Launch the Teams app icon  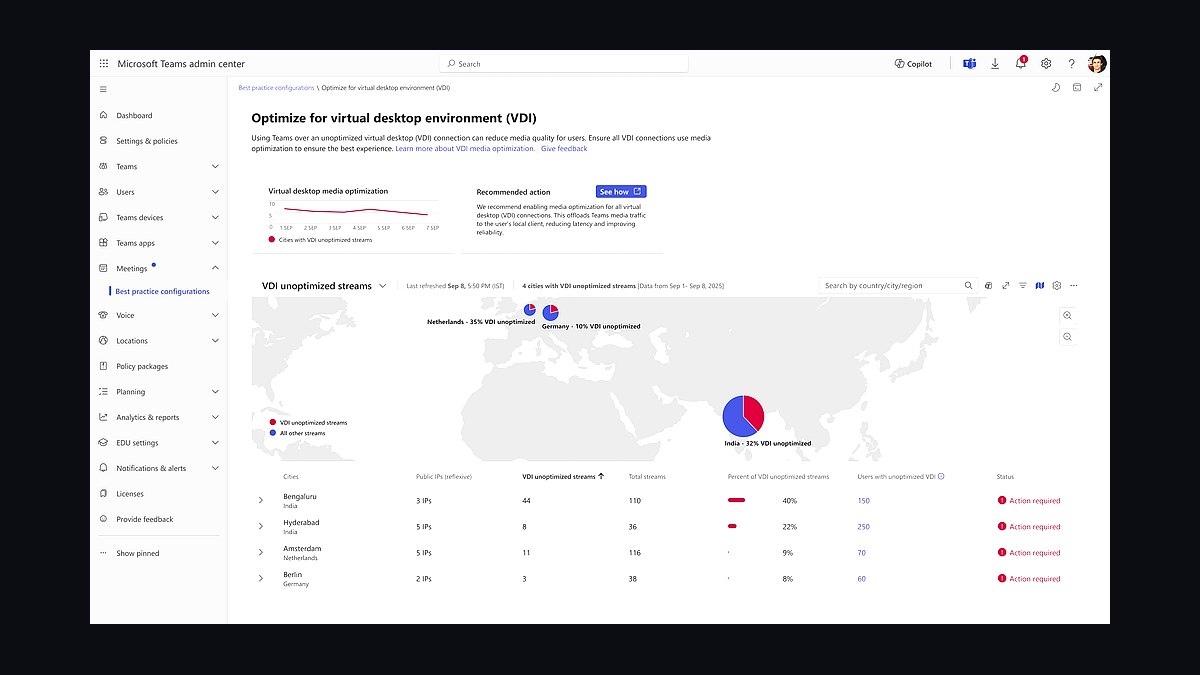[969, 63]
